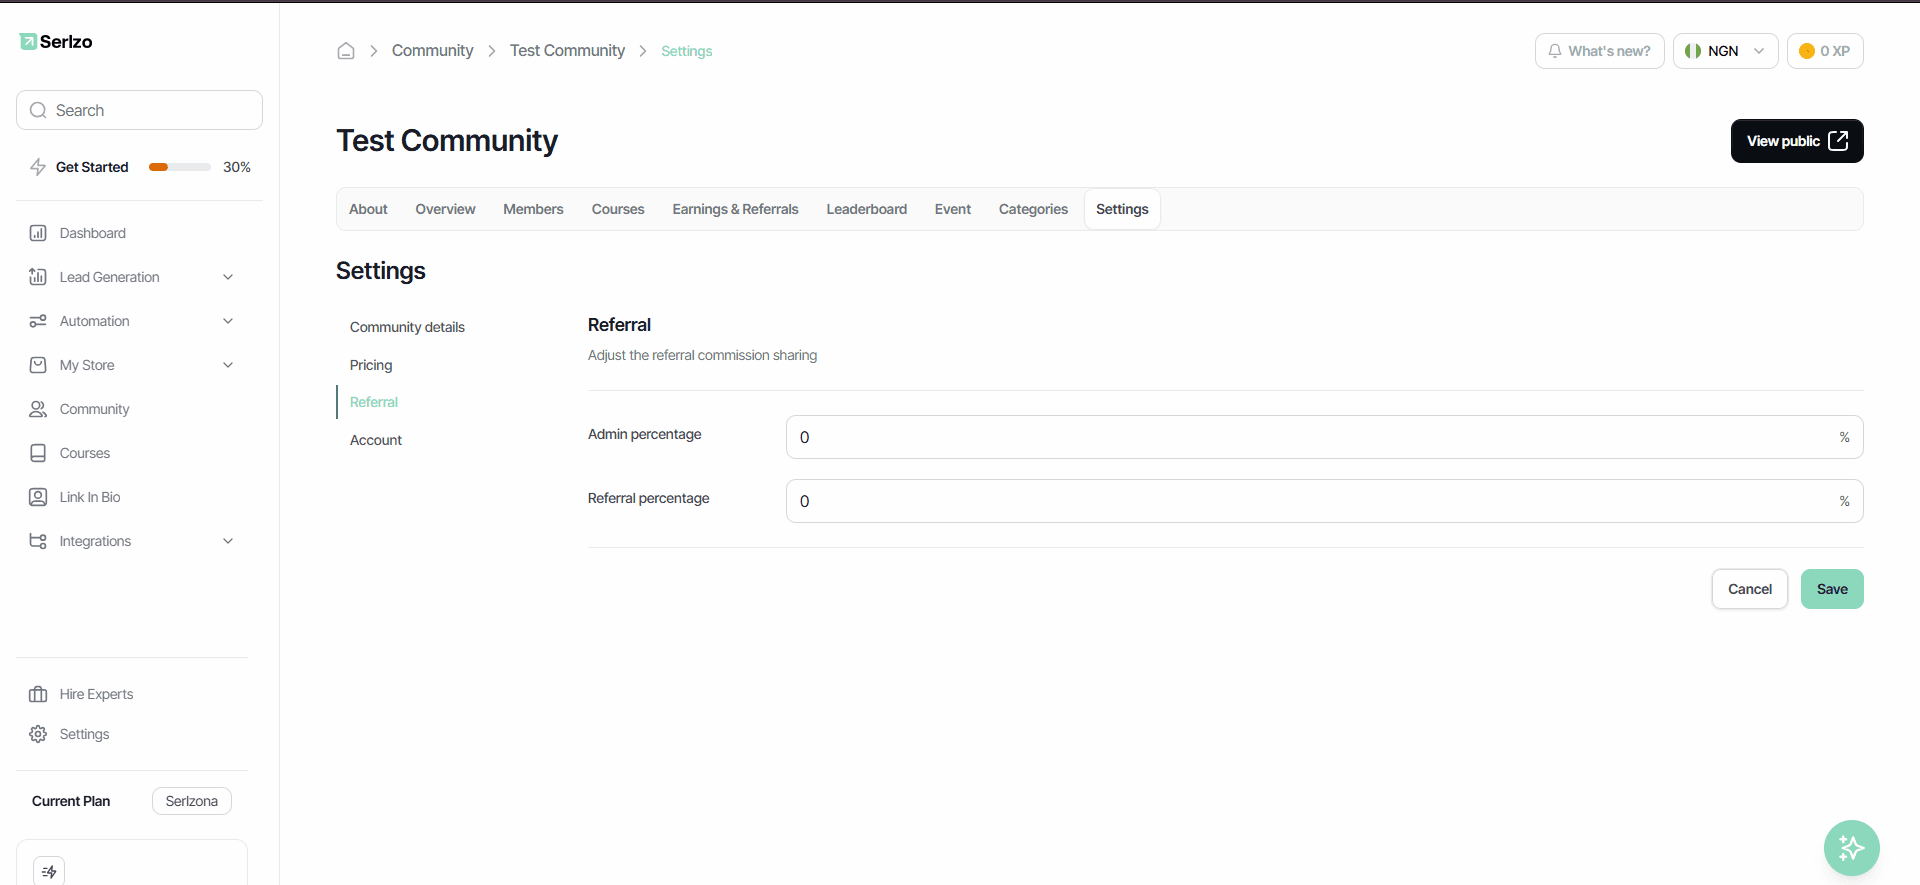Click the Get Started lightning icon
The height and width of the screenshot is (885, 1920).
tap(38, 167)
